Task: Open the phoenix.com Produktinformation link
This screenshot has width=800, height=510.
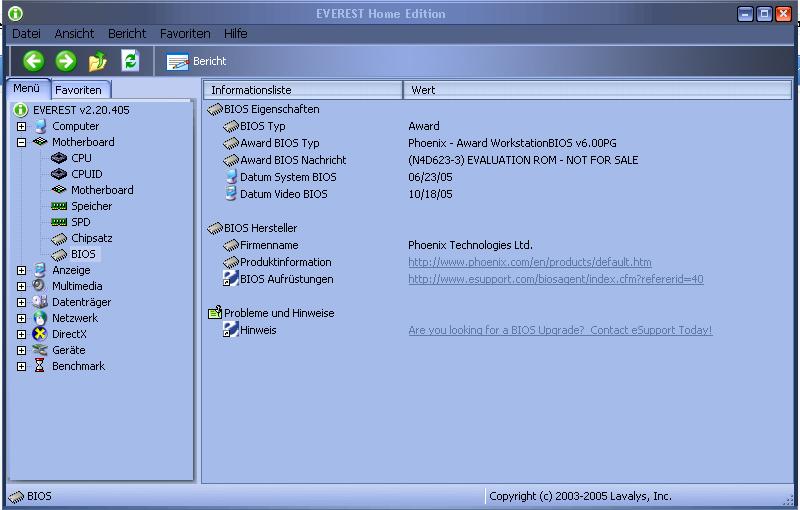Action: (530, 262)
